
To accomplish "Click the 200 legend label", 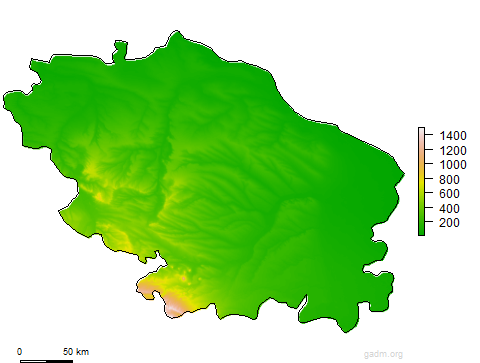I will click(449, 223).
